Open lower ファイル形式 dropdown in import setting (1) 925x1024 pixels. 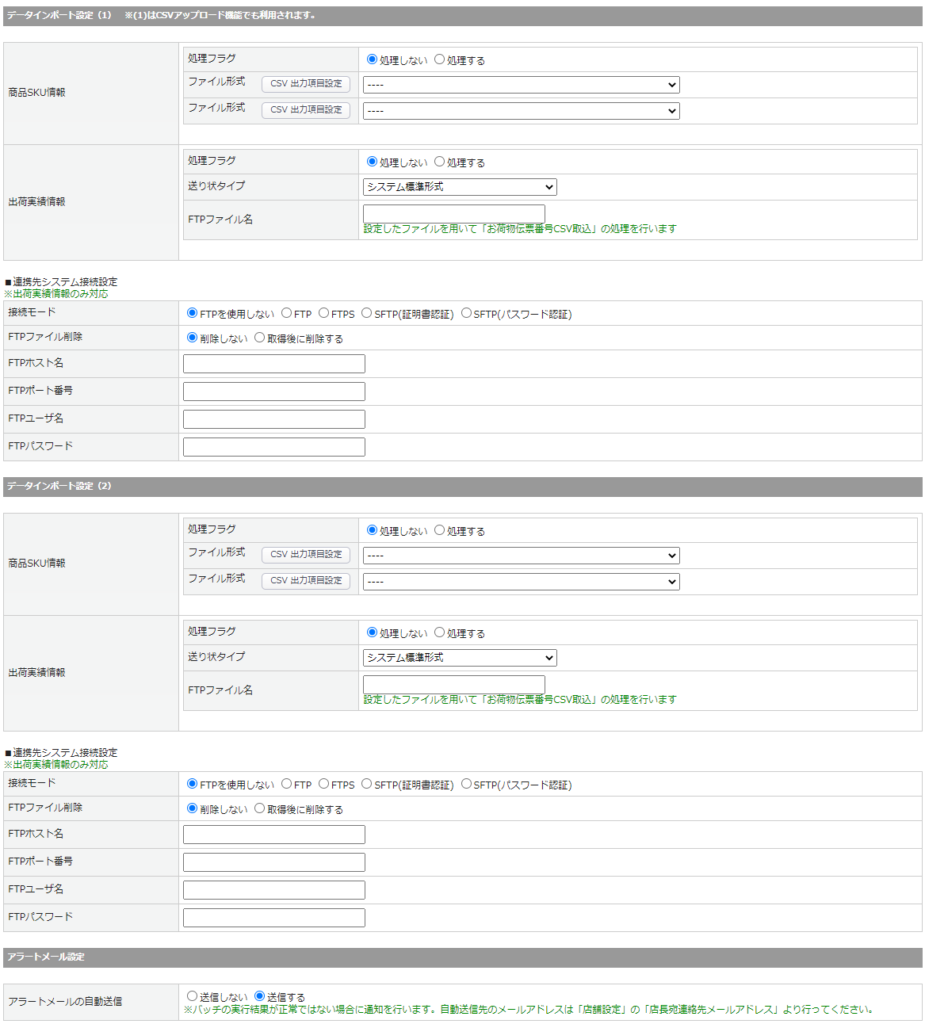pos(521,111)
